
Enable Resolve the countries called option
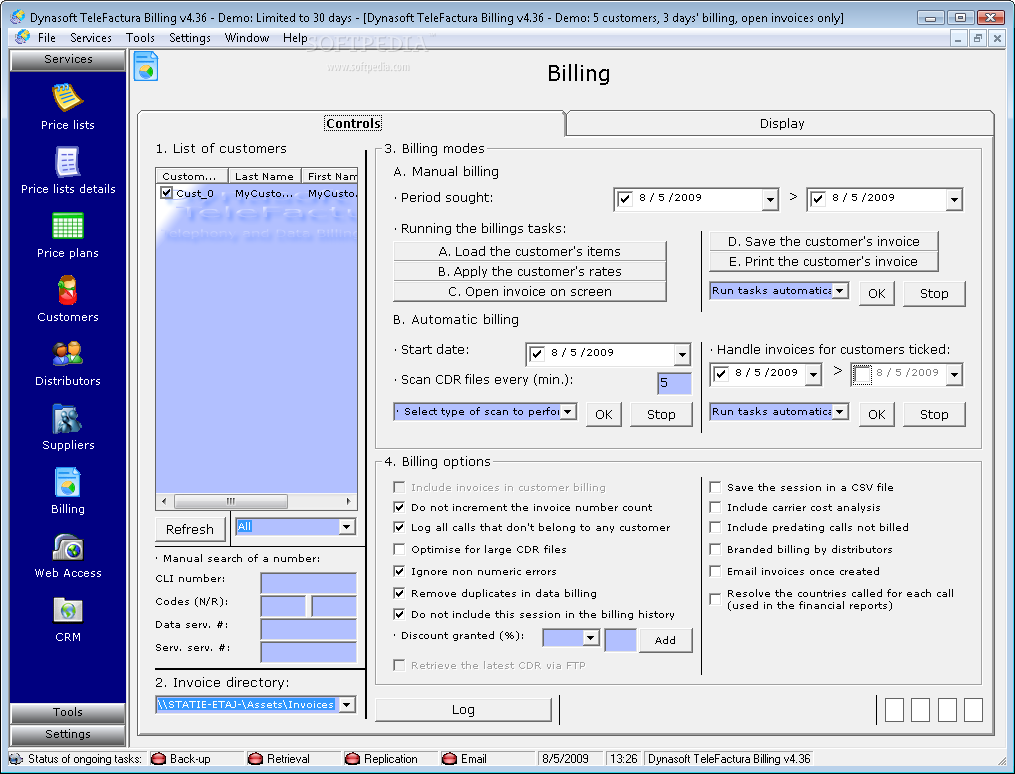(x=715, y=599)
